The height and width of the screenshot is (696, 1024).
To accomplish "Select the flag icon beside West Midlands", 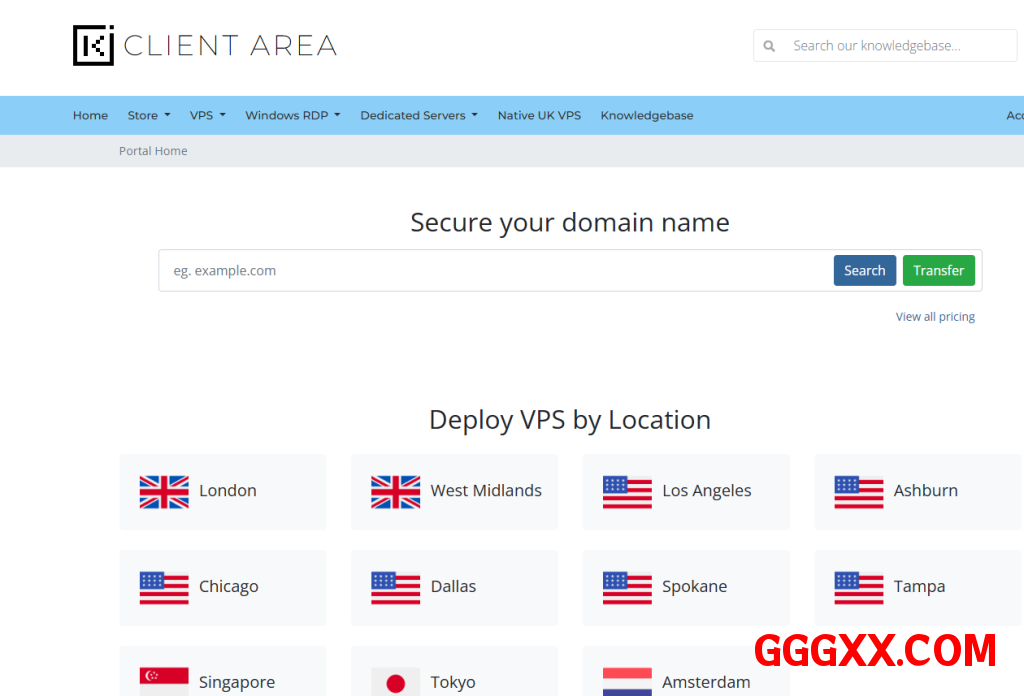I will [395, 491].
